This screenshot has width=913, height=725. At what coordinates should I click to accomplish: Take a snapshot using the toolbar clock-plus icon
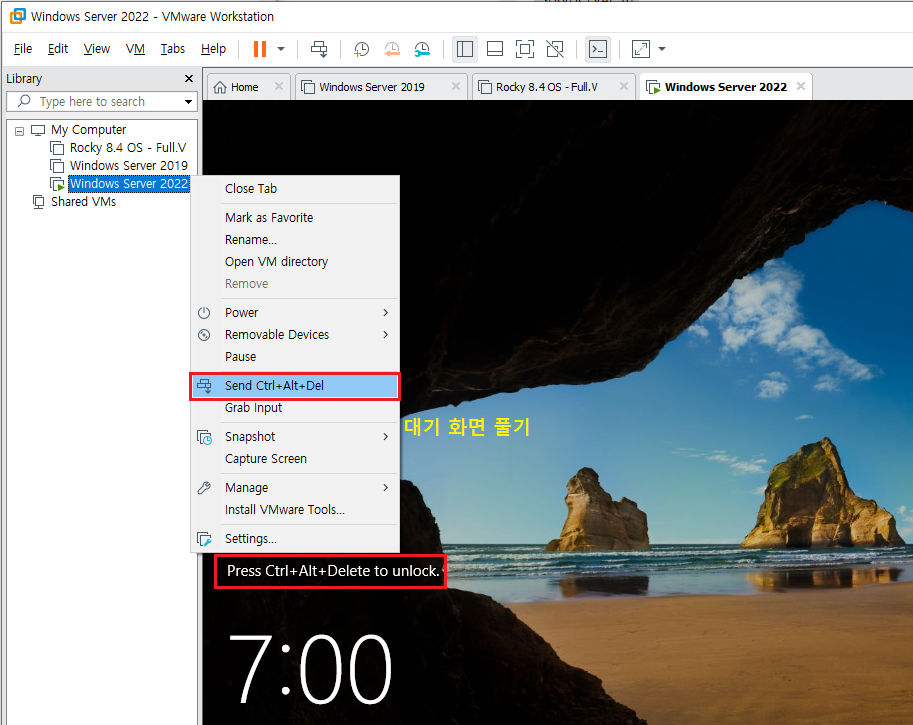point(361,49)
